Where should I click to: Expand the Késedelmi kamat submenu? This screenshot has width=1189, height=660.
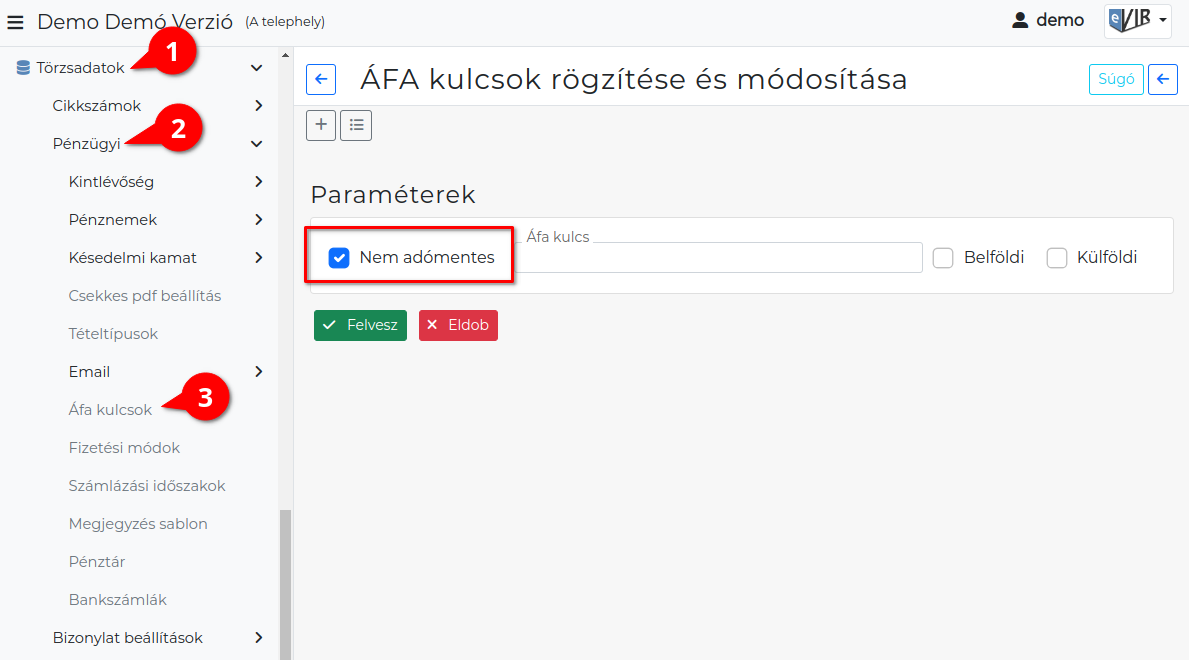(x=258, y=258)
